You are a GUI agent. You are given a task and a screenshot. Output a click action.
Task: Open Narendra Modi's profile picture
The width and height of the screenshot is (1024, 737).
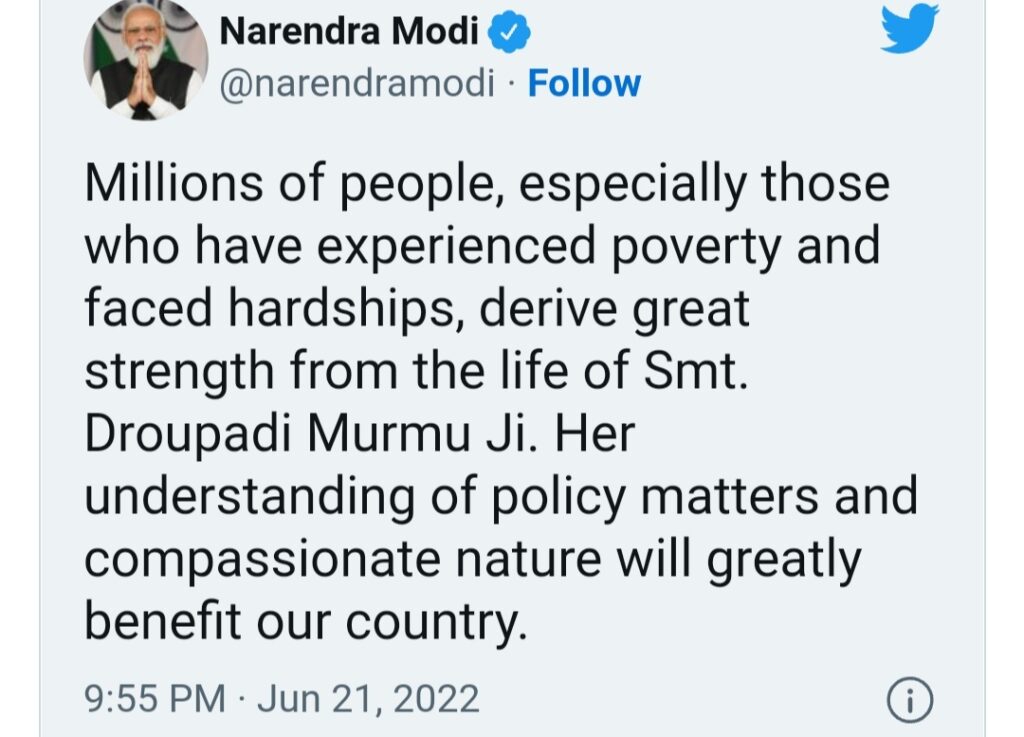click(x=146, y=61)
